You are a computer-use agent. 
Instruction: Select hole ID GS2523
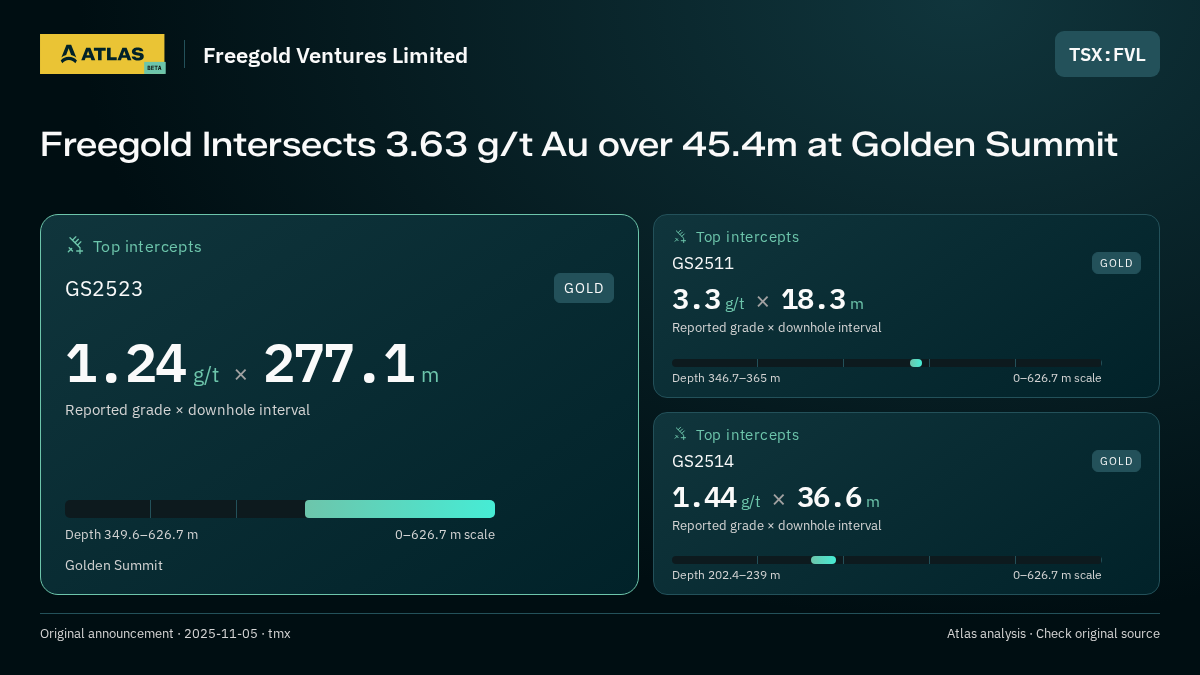[104, 289]
